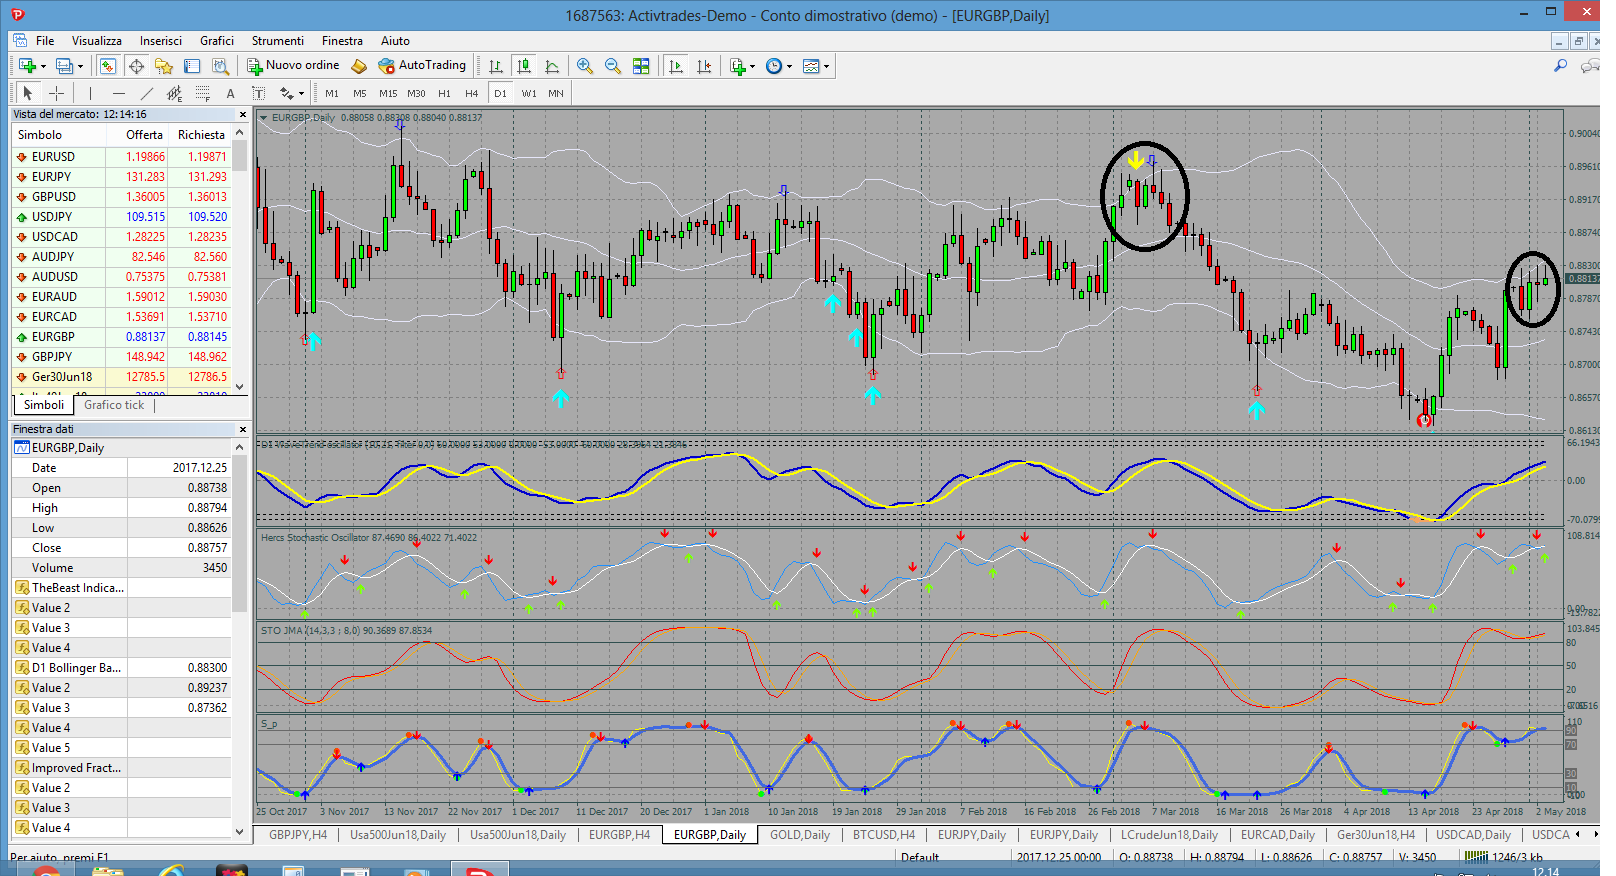Click the New Chart icon

(27, 66)
